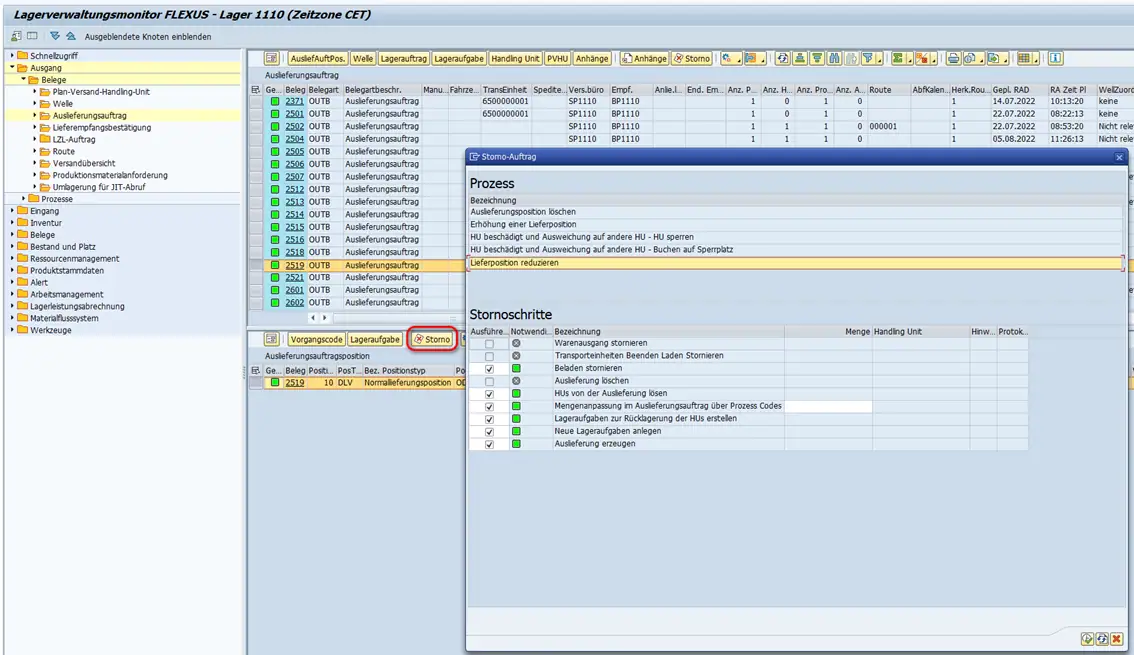Image resolution: width=1134 pixels, height=655 pixels.
Task: Click the blue information icon in top toolbar
Action: point(1055,59)
